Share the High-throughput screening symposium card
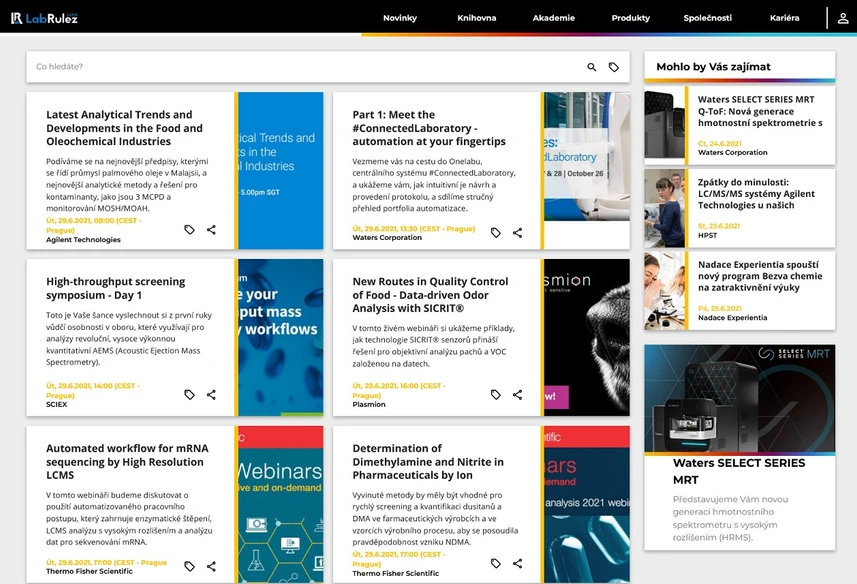This screenshot has height=584, width=857. tap(212, 394)
